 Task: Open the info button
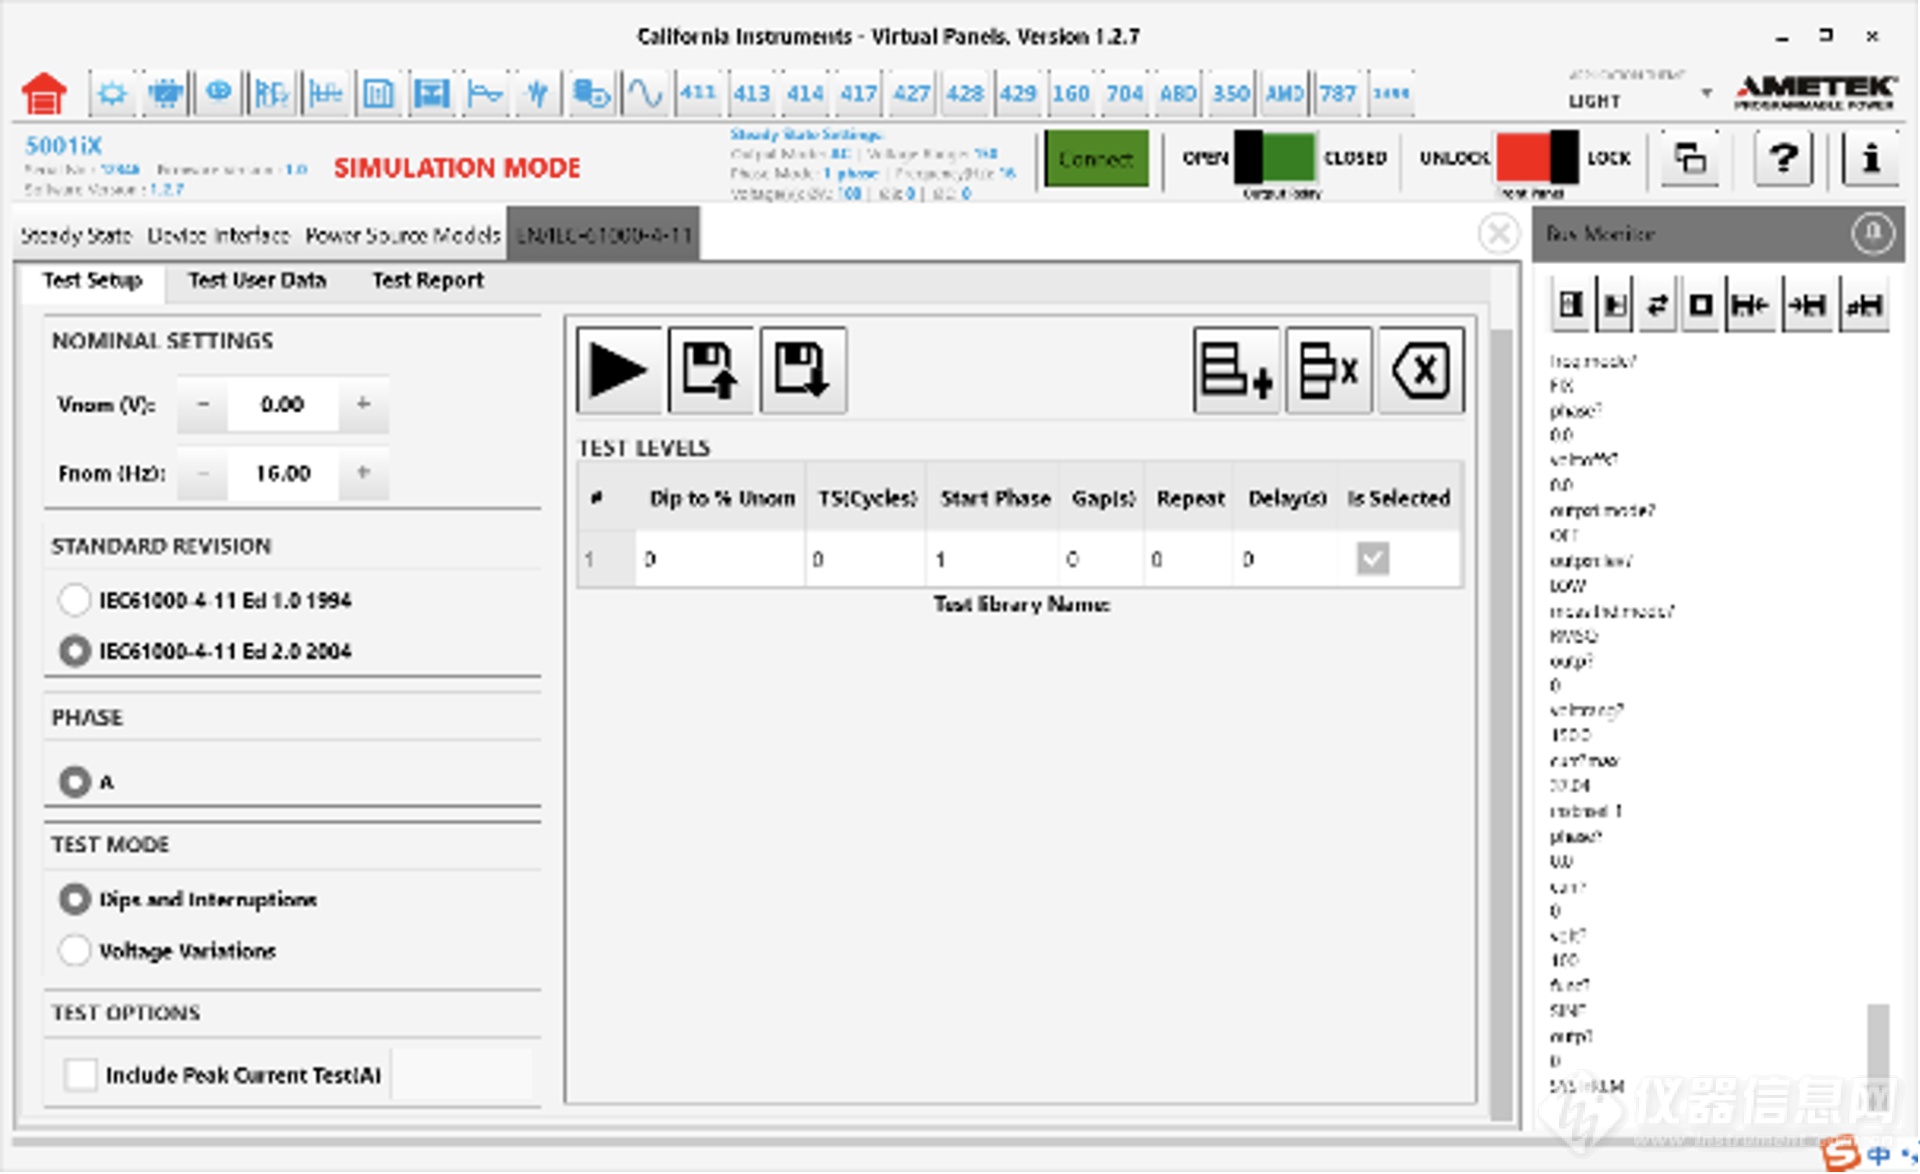pos(1871,159)
